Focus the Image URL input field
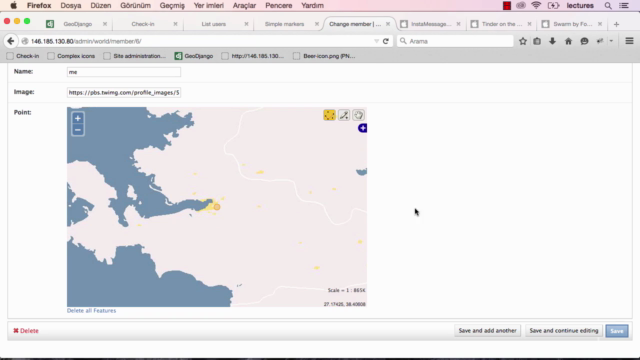This screenshot has height=360, width=640. [124, 93]
